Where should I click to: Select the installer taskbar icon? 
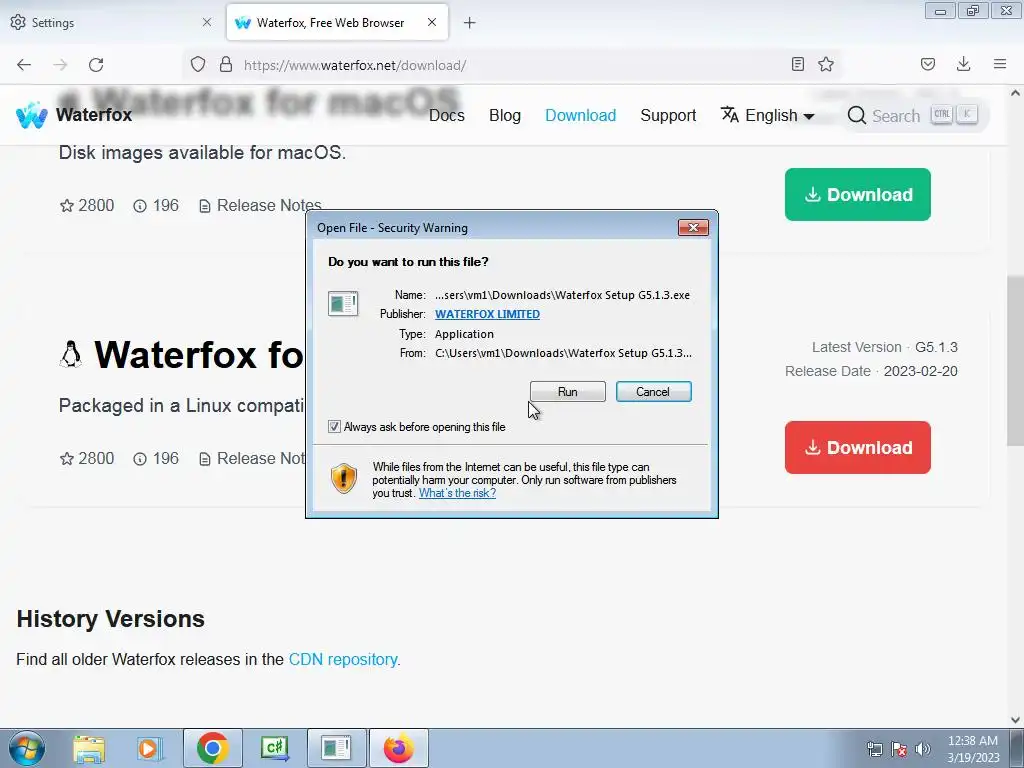click(336, 748)
